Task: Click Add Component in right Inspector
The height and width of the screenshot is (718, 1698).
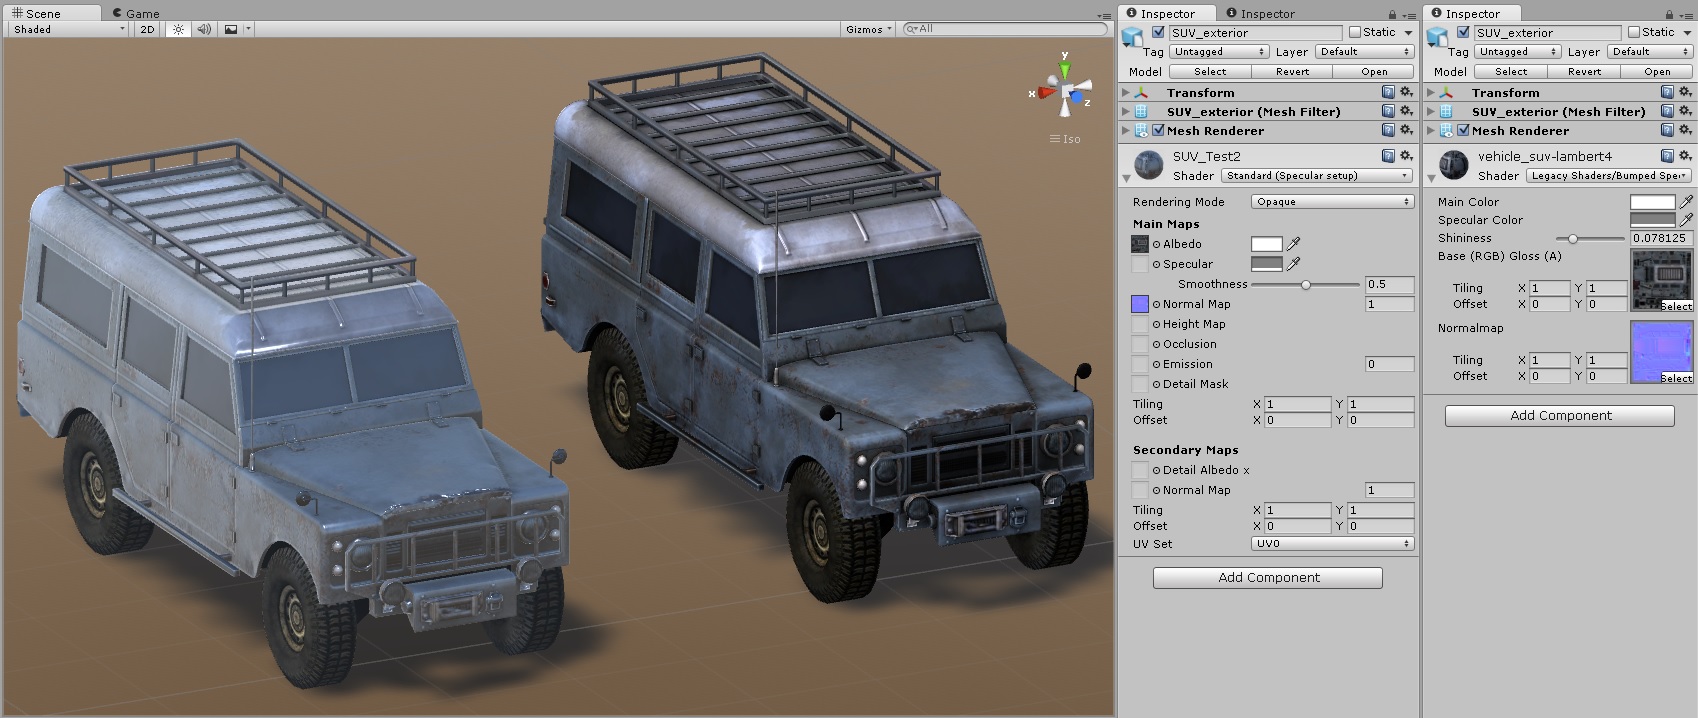Action: (x=1560, y=415)
